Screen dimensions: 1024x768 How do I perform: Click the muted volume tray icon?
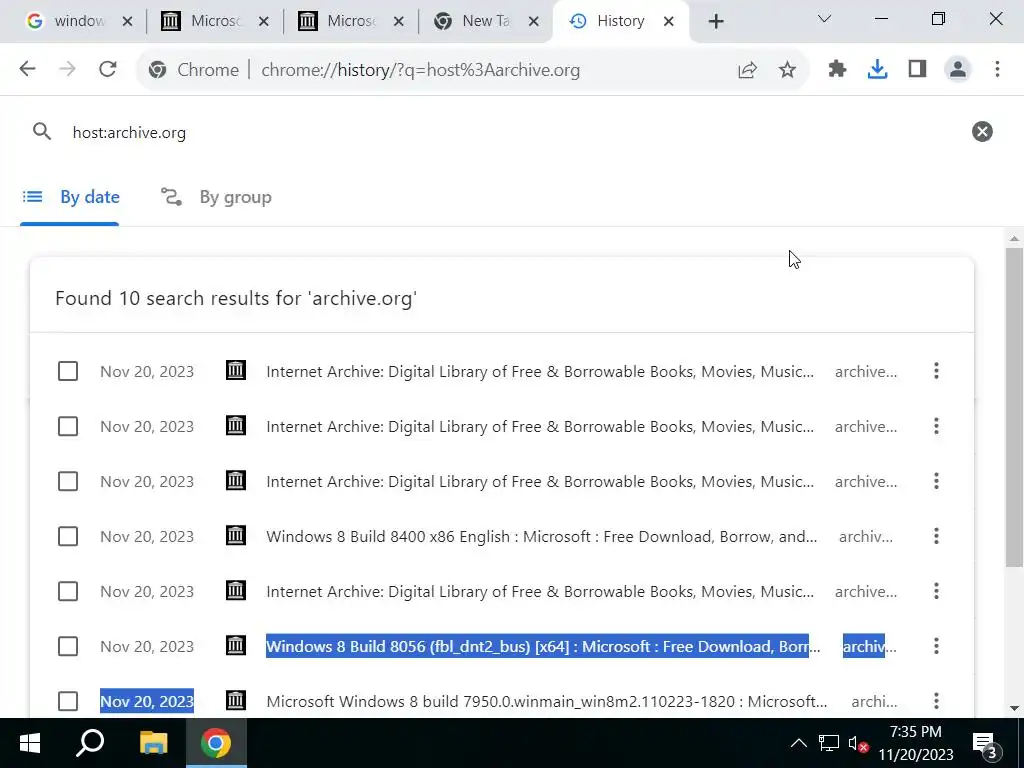coord(857,743)
